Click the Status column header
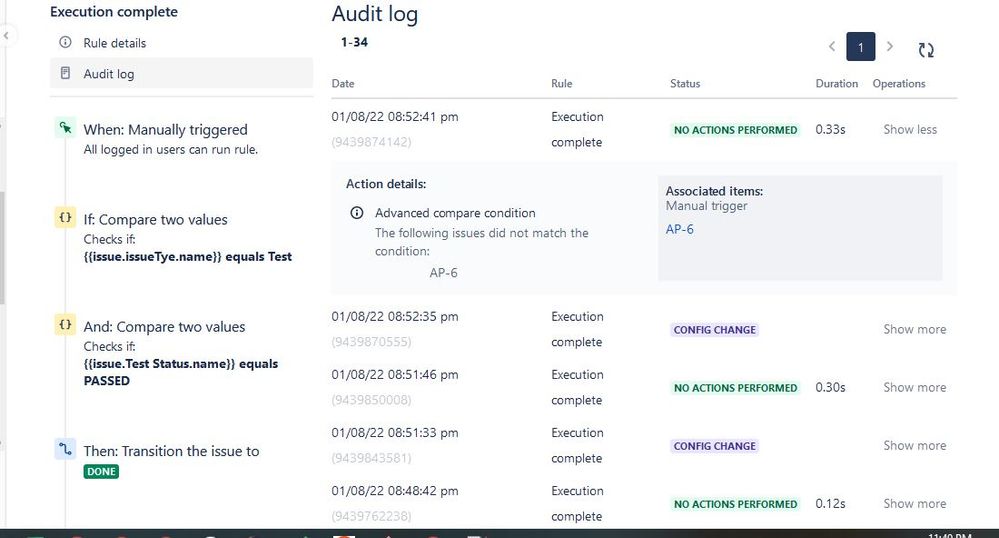The height and width of the screenshot is (538, 999). click(685, 84)
